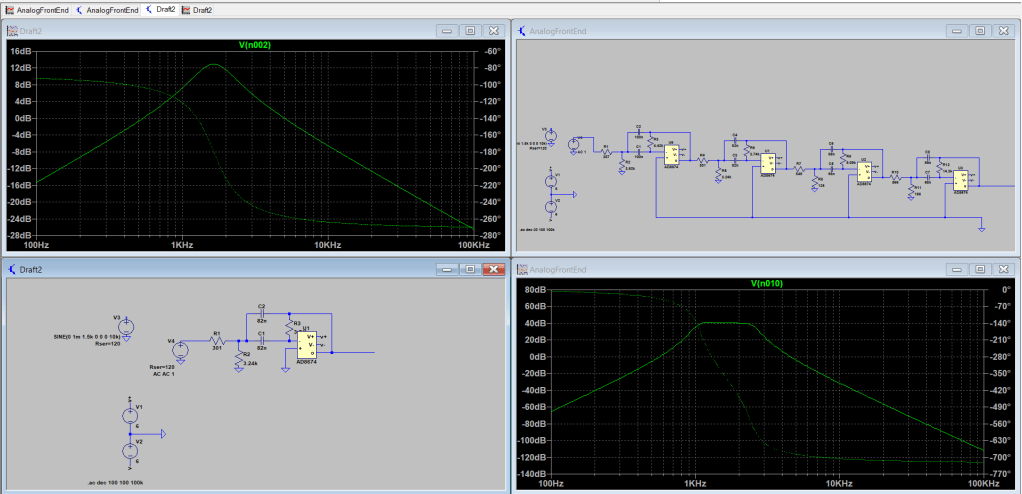
Task: Select the V1 supply voltage source
Action: 129,416
